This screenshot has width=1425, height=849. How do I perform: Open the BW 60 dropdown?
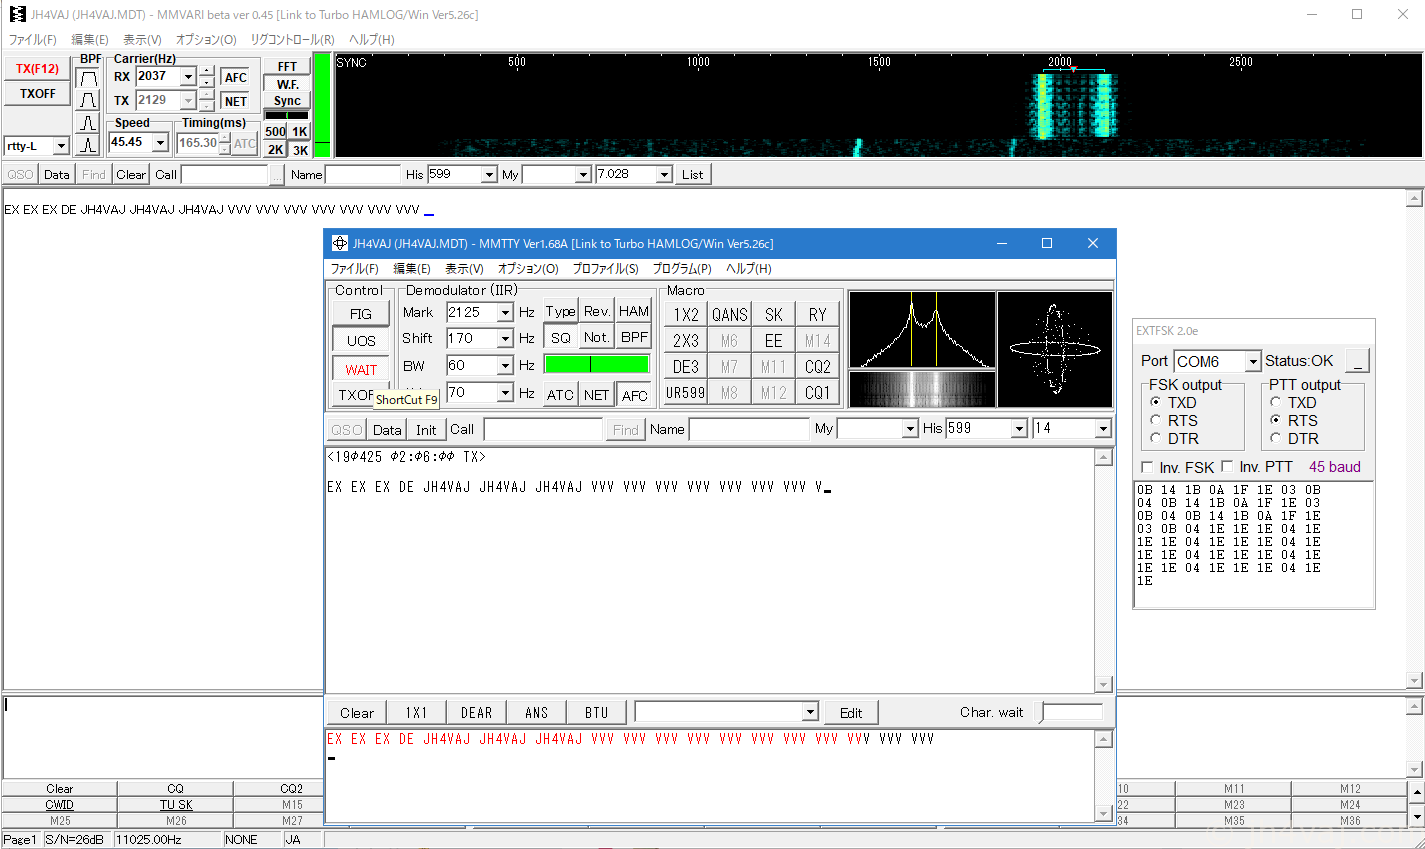tap(505, 366)
